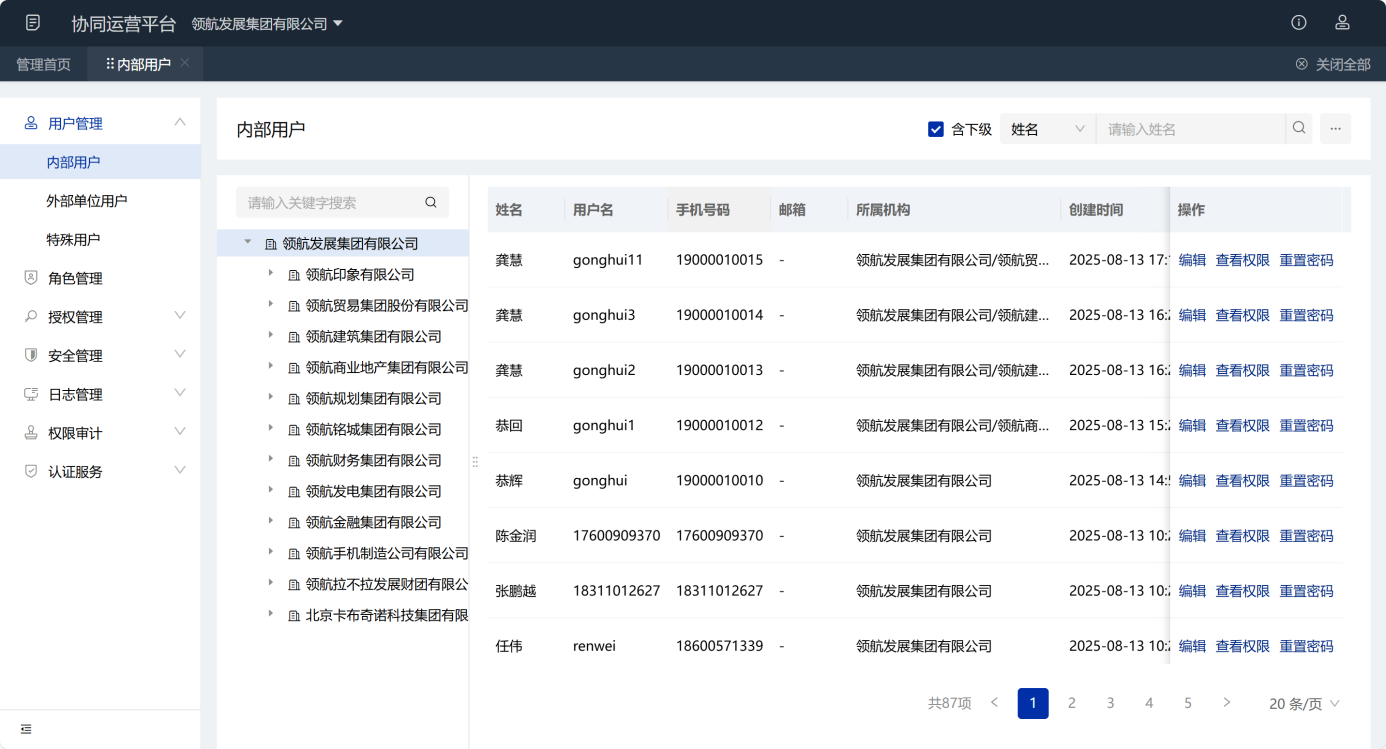The height and width of the screenshot is (749, 1386).
Task: Click 编辑 for user renwei
Action: 1192,646
